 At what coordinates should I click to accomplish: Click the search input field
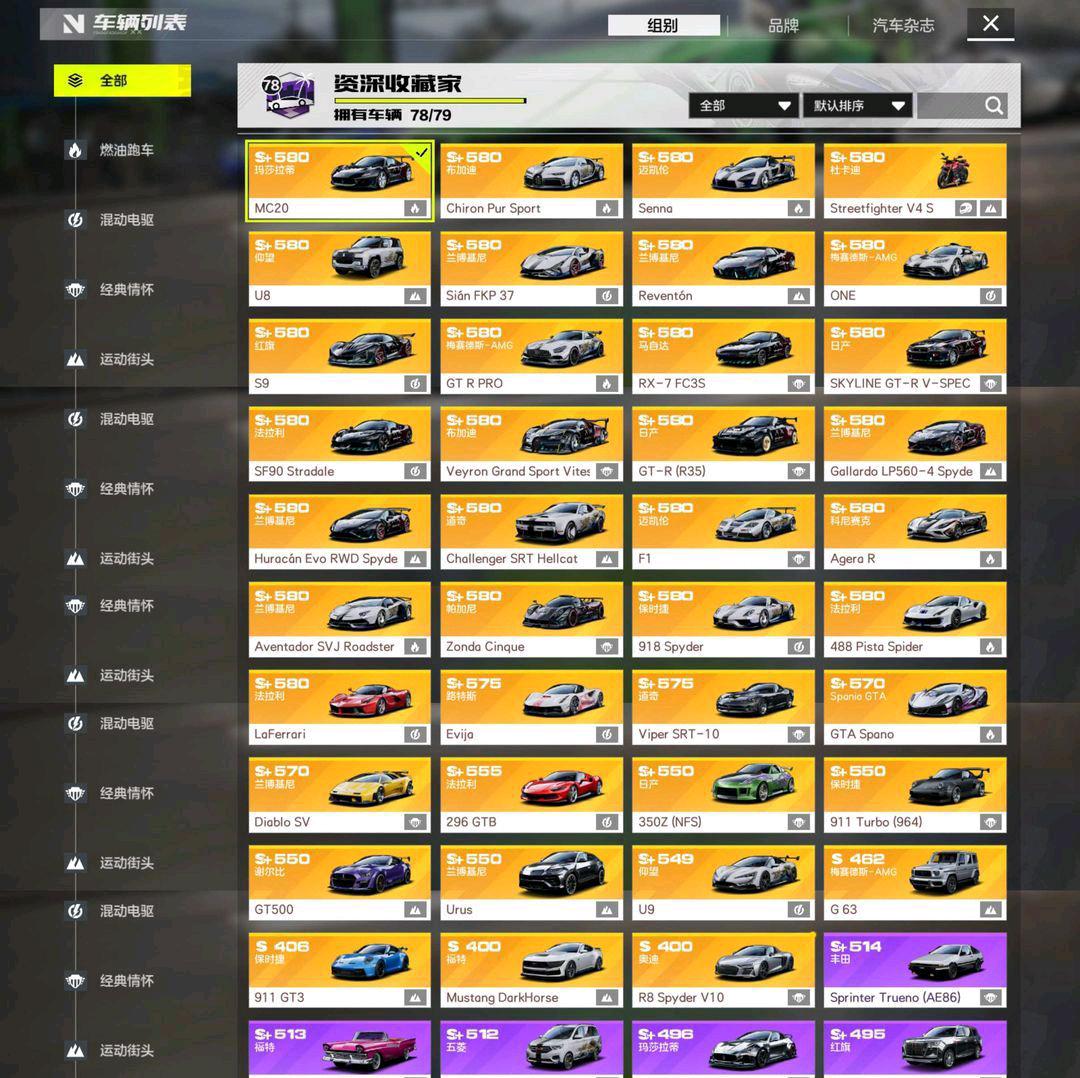pos(951,105)
